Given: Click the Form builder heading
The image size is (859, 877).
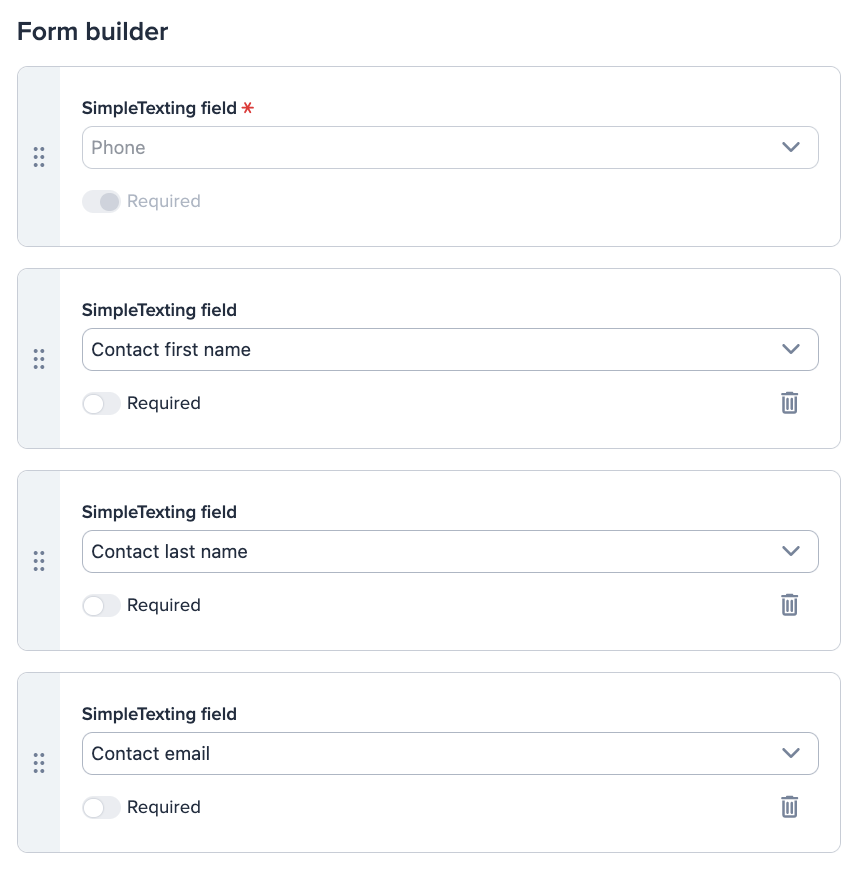Looking at the screenshot, I should point(92,32).
